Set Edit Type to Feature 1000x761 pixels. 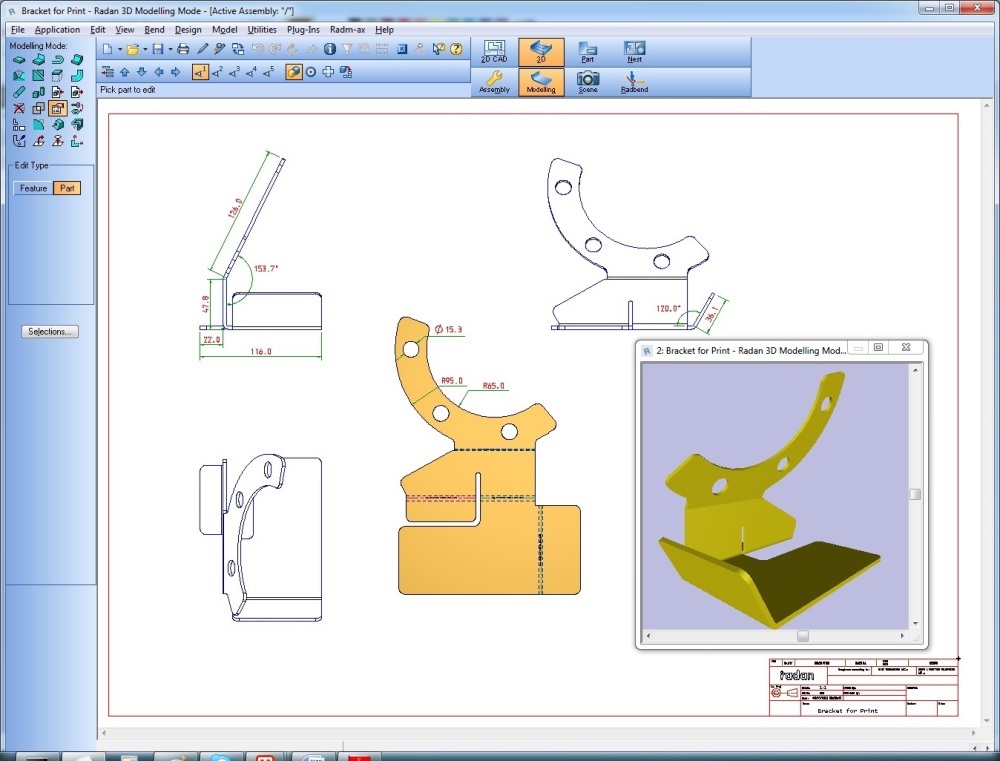33,188
